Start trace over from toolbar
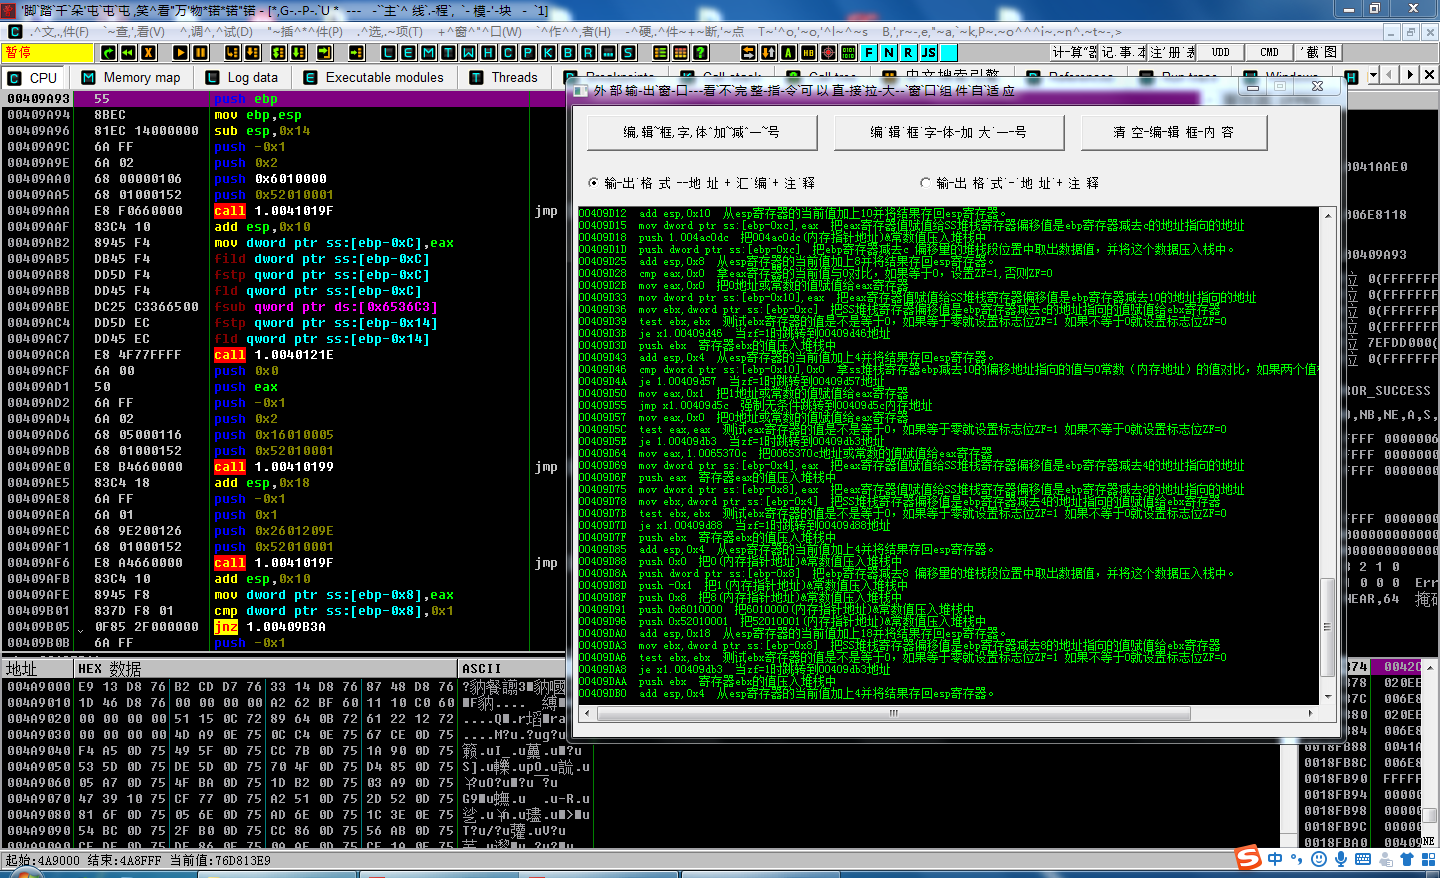Screen dimensions: 1440x878 [297, 52]
